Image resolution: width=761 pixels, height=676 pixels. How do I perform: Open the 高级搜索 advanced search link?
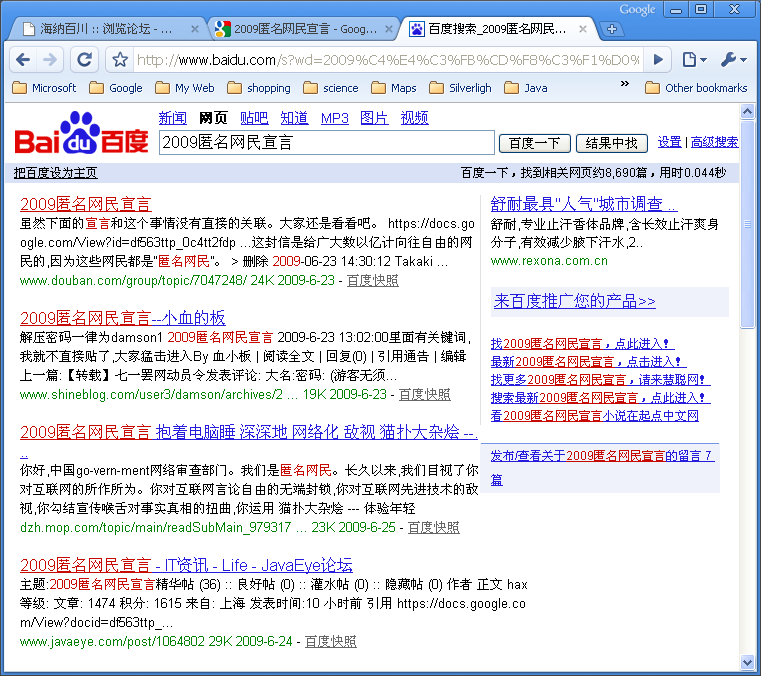click(x=714, y=142)
